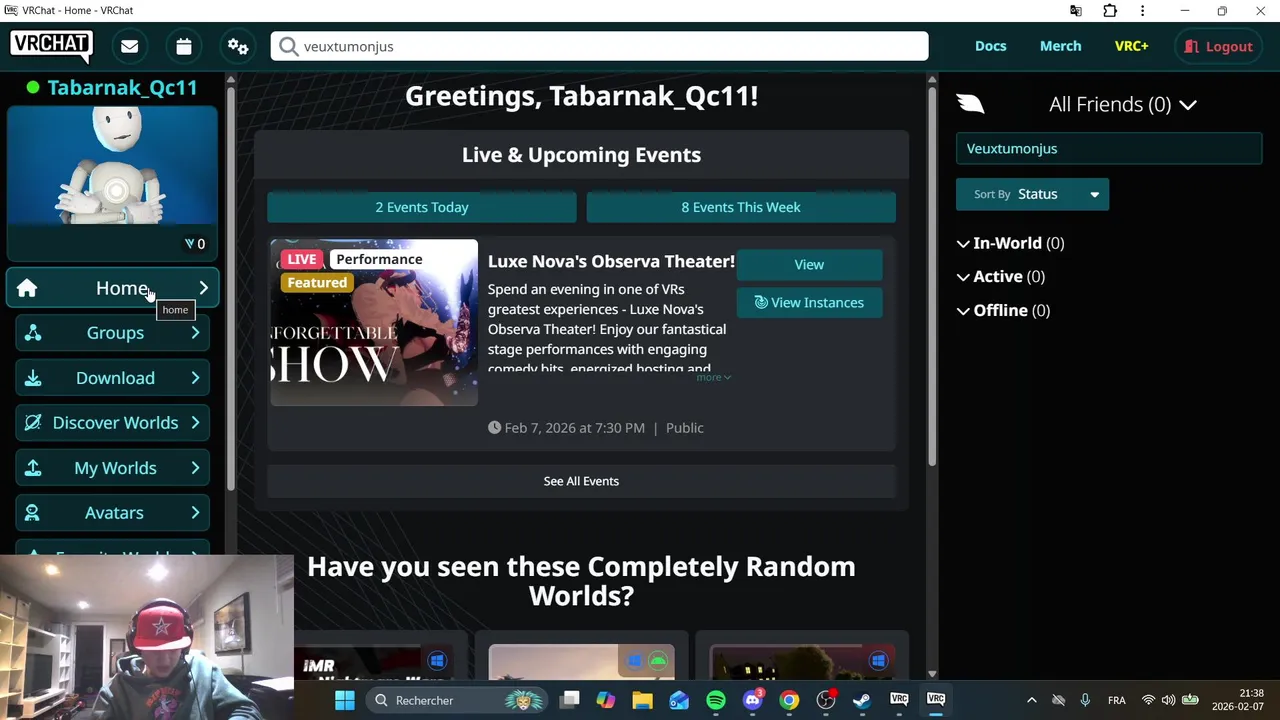Click the Home house icon in sidebar
The image size is (1280, 720).
pos(27,288)
